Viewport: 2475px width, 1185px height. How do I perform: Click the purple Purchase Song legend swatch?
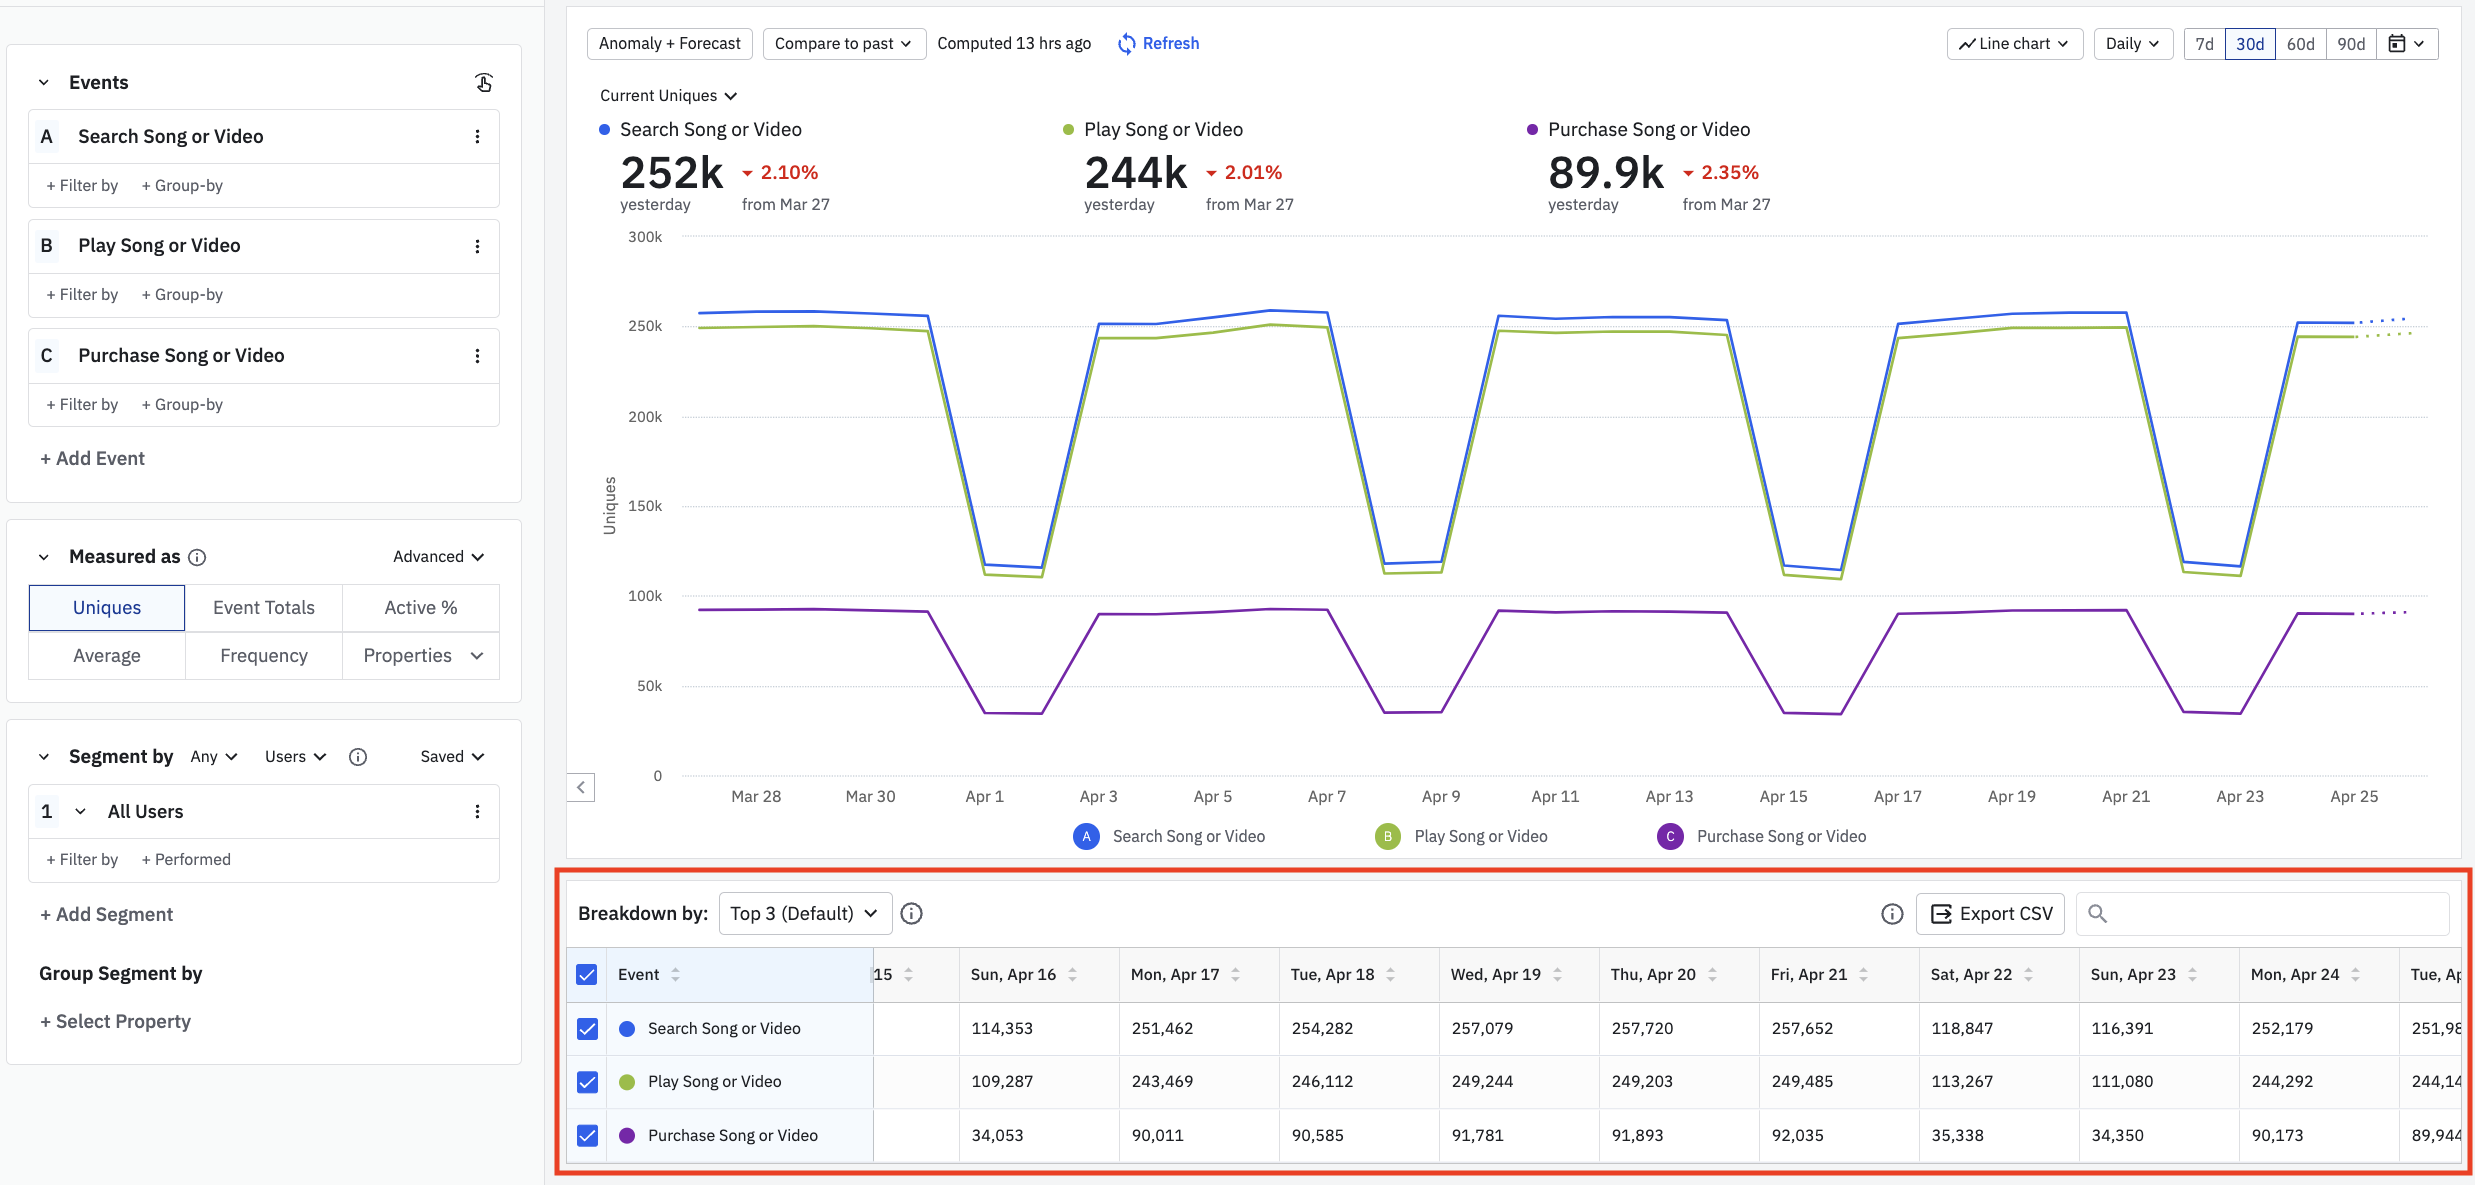point(1670,837)
